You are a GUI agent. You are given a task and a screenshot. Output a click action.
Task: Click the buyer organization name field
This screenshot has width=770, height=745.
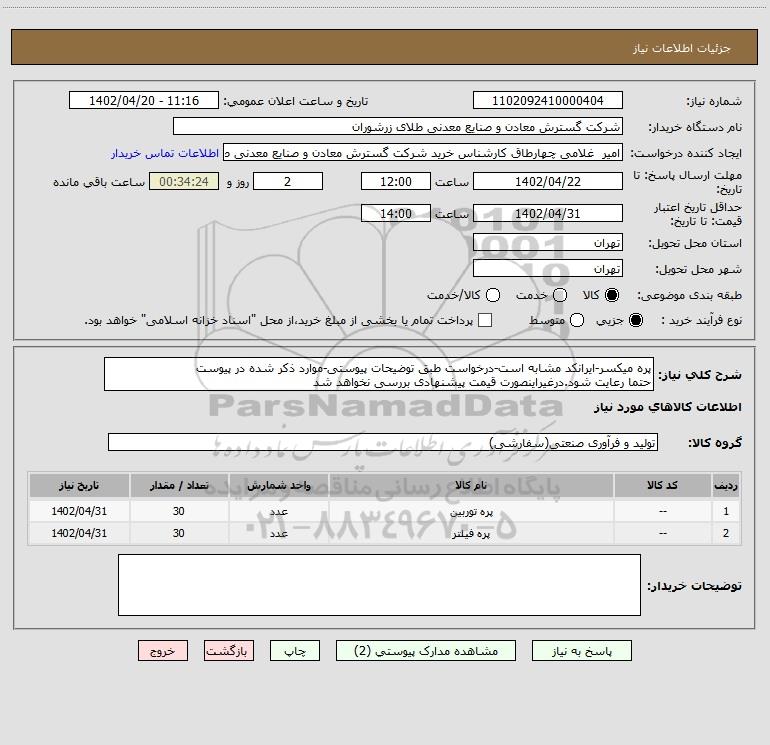click(398, 127)
